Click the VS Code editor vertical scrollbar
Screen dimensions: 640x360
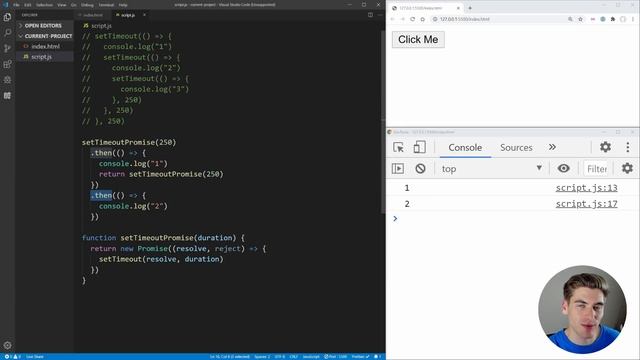tap(382, 122)
